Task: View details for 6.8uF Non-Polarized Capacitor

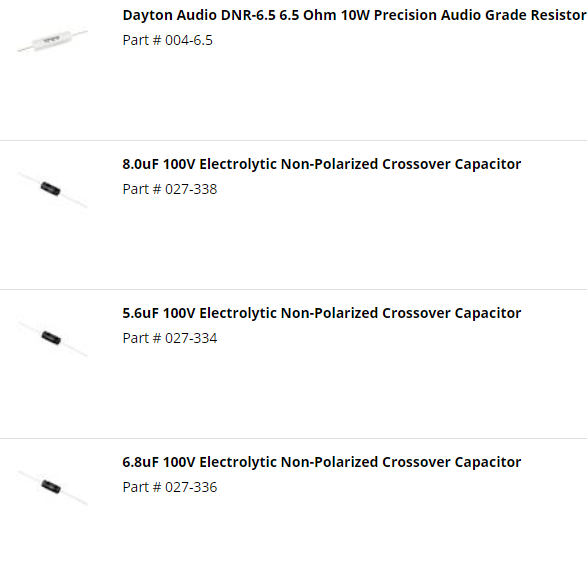Action: 322,462
